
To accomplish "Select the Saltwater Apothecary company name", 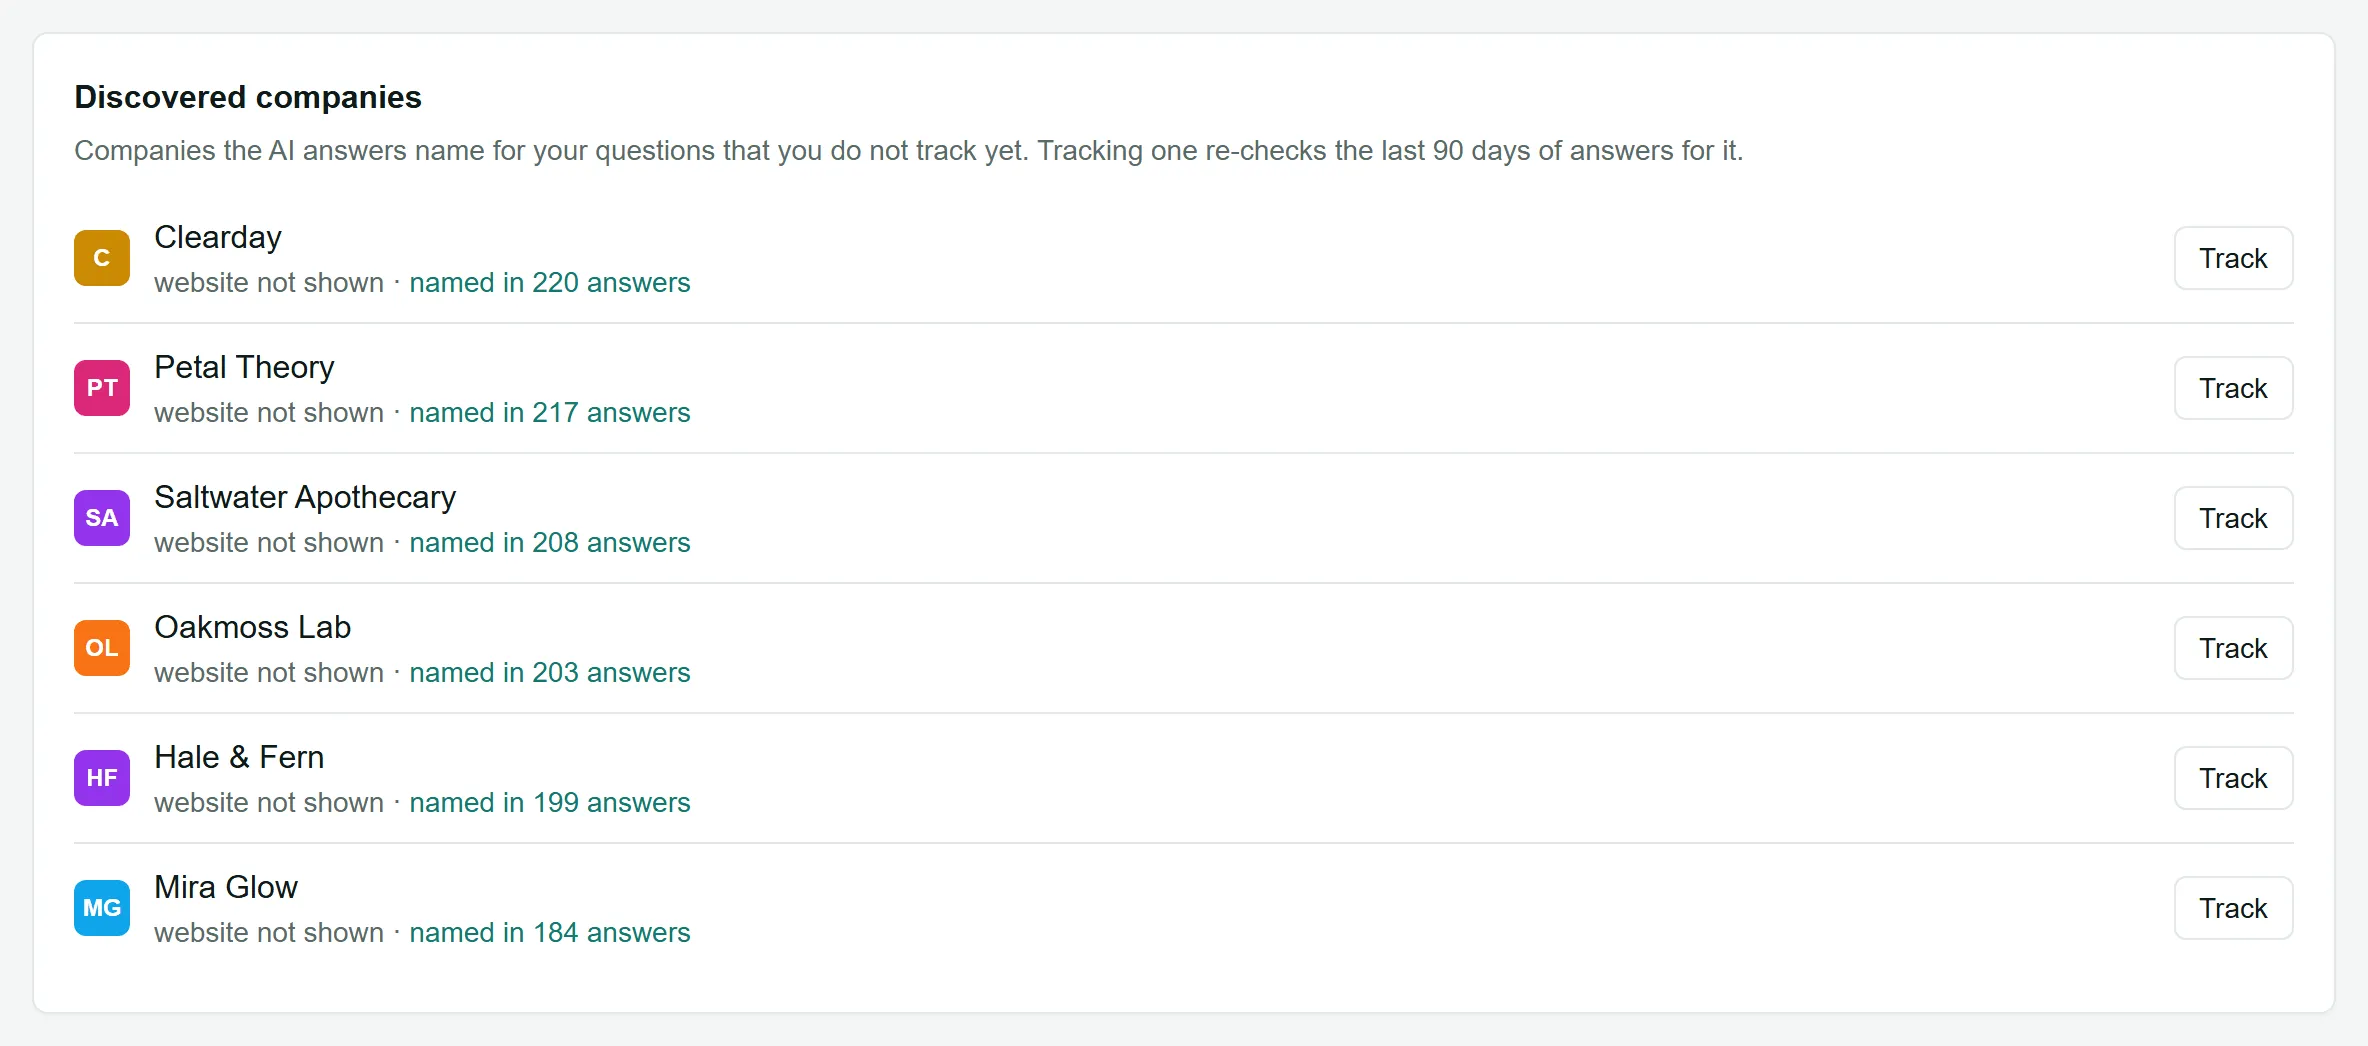I will tap(305, 498).
